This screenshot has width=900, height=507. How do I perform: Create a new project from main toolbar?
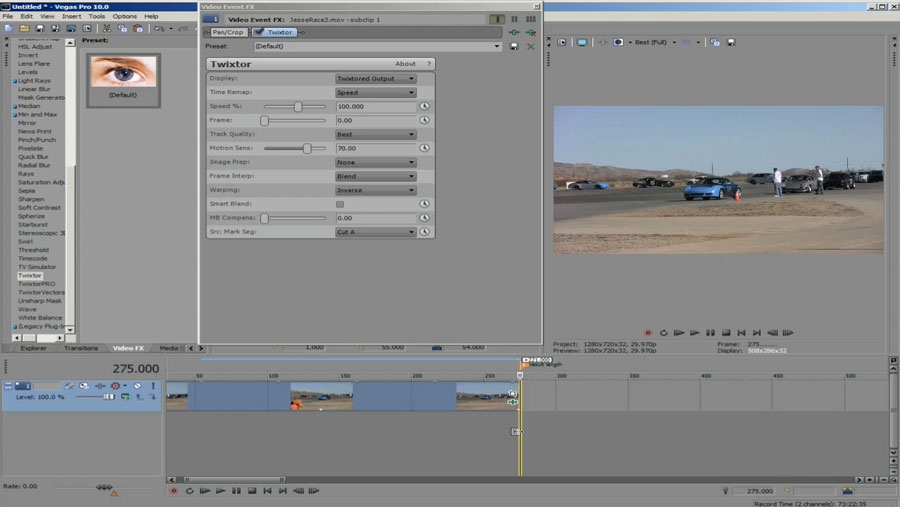coord(9,28)
